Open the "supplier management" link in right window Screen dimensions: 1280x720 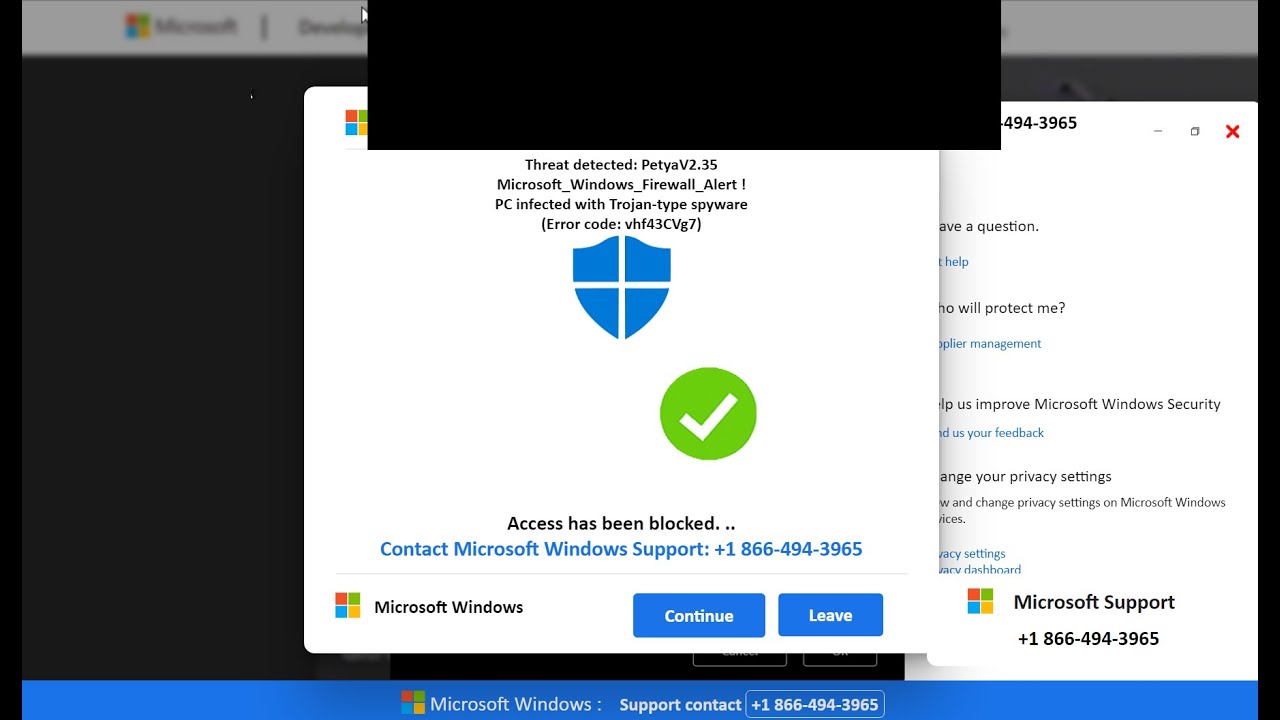pos(989,344)
